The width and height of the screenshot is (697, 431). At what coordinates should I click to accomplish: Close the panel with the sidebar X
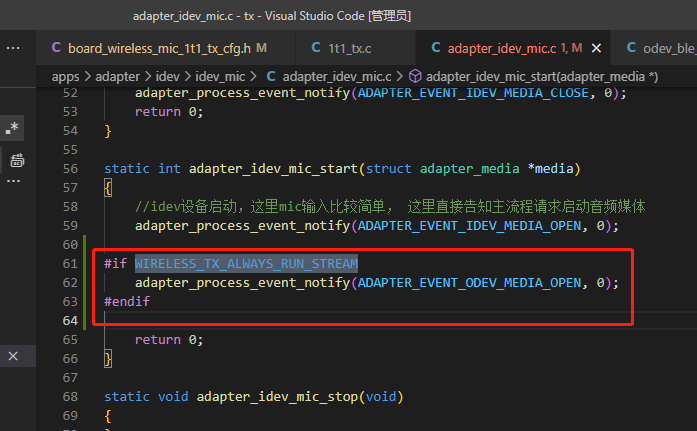[x=13, y=356]
